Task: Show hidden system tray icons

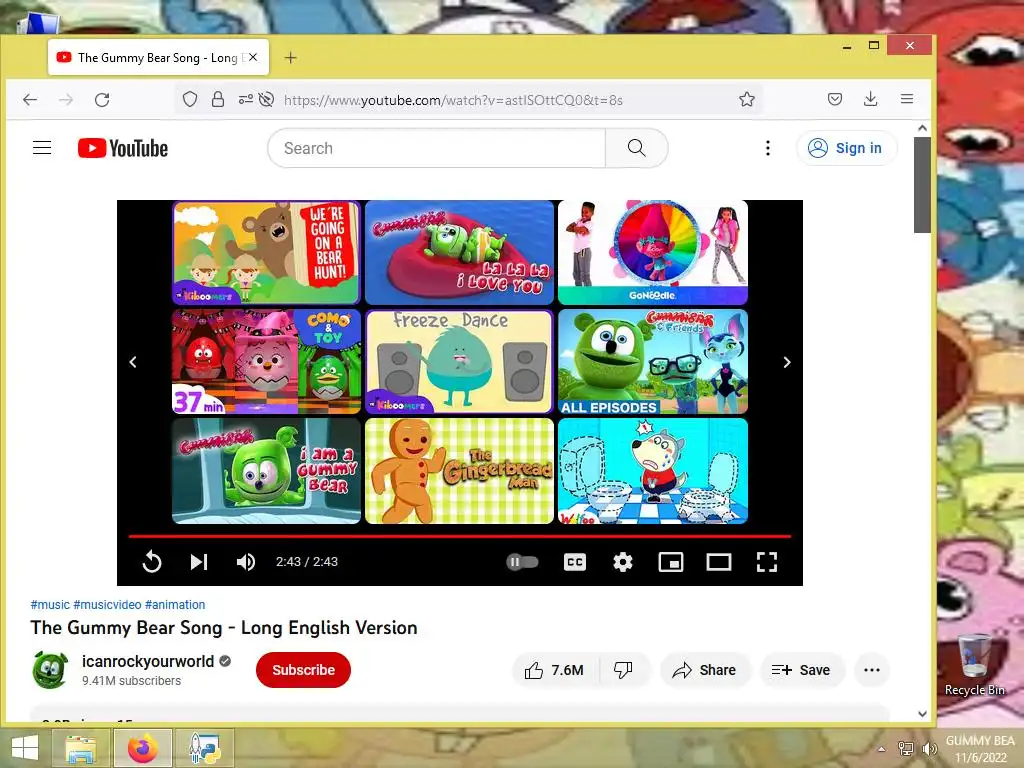Action: tap(882, 749)
